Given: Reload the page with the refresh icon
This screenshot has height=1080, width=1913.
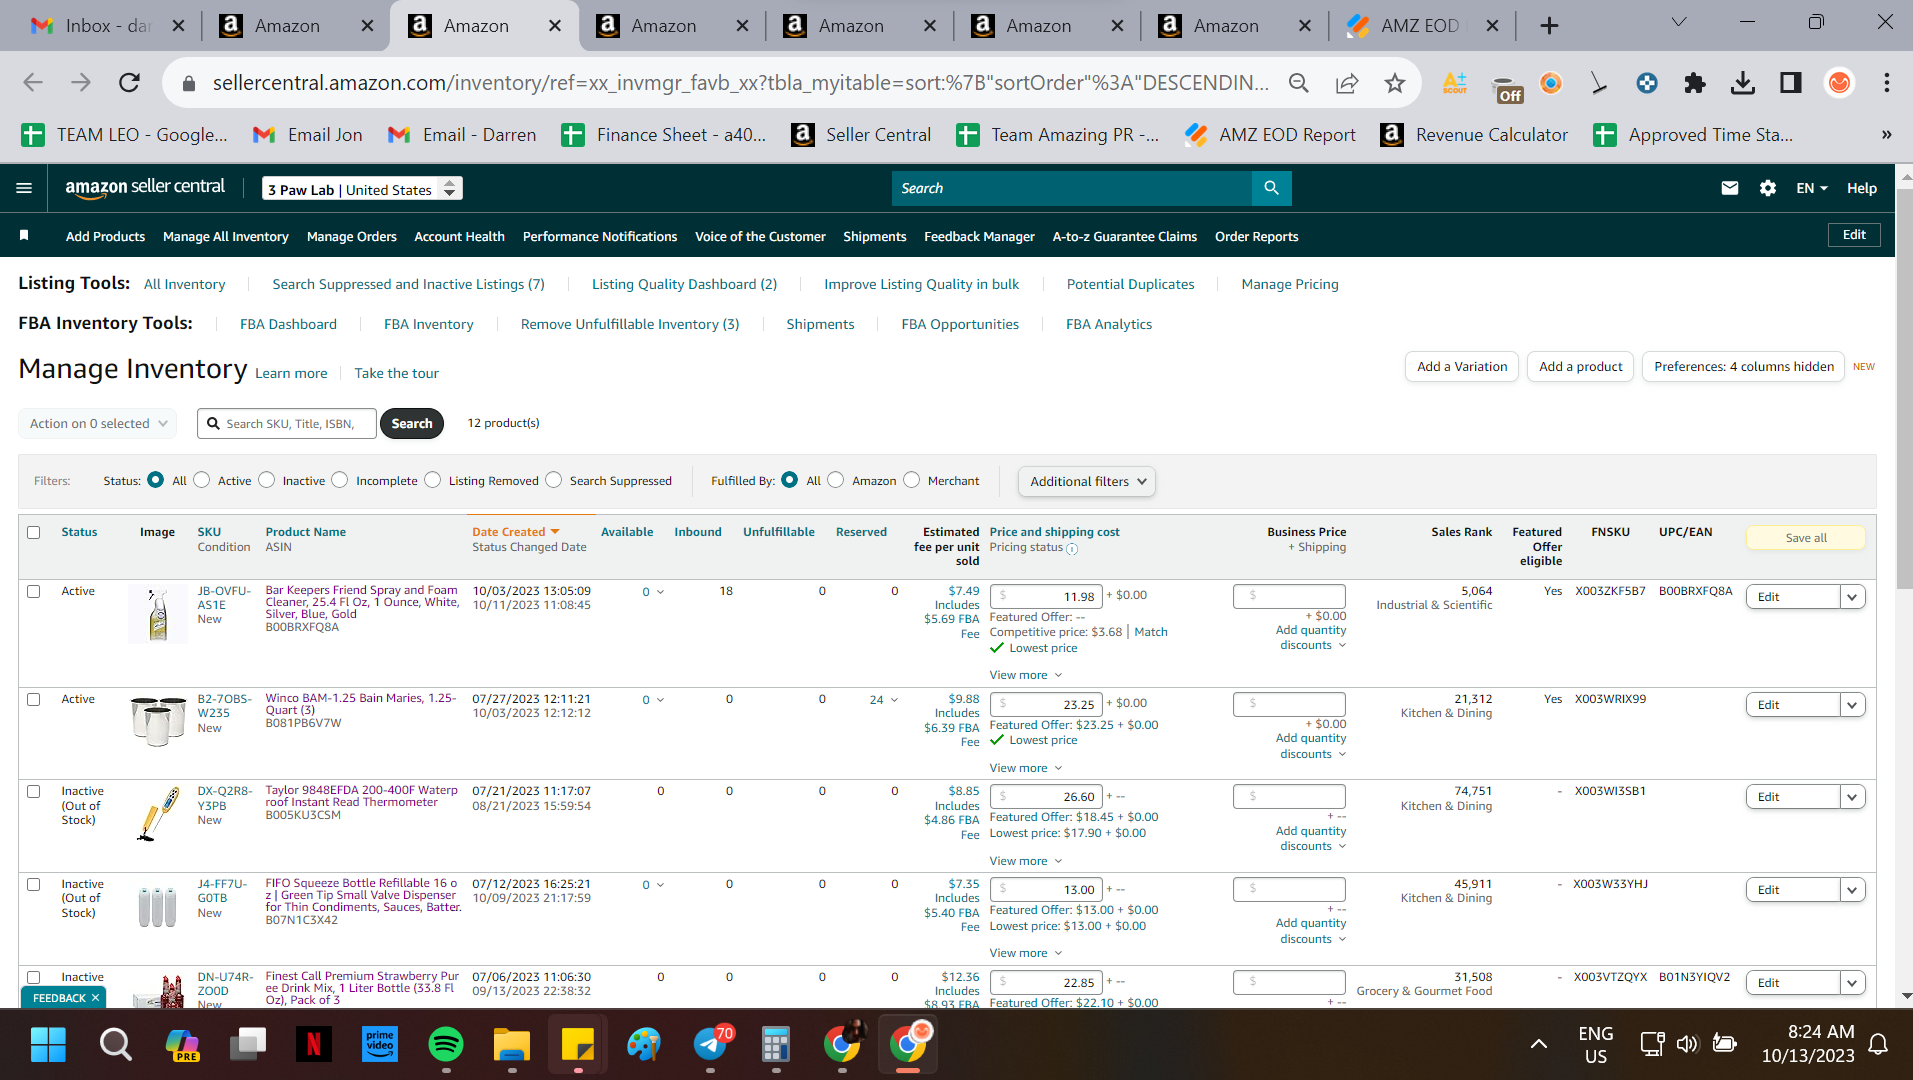Looking at the screenshot, I should (129, 83).
